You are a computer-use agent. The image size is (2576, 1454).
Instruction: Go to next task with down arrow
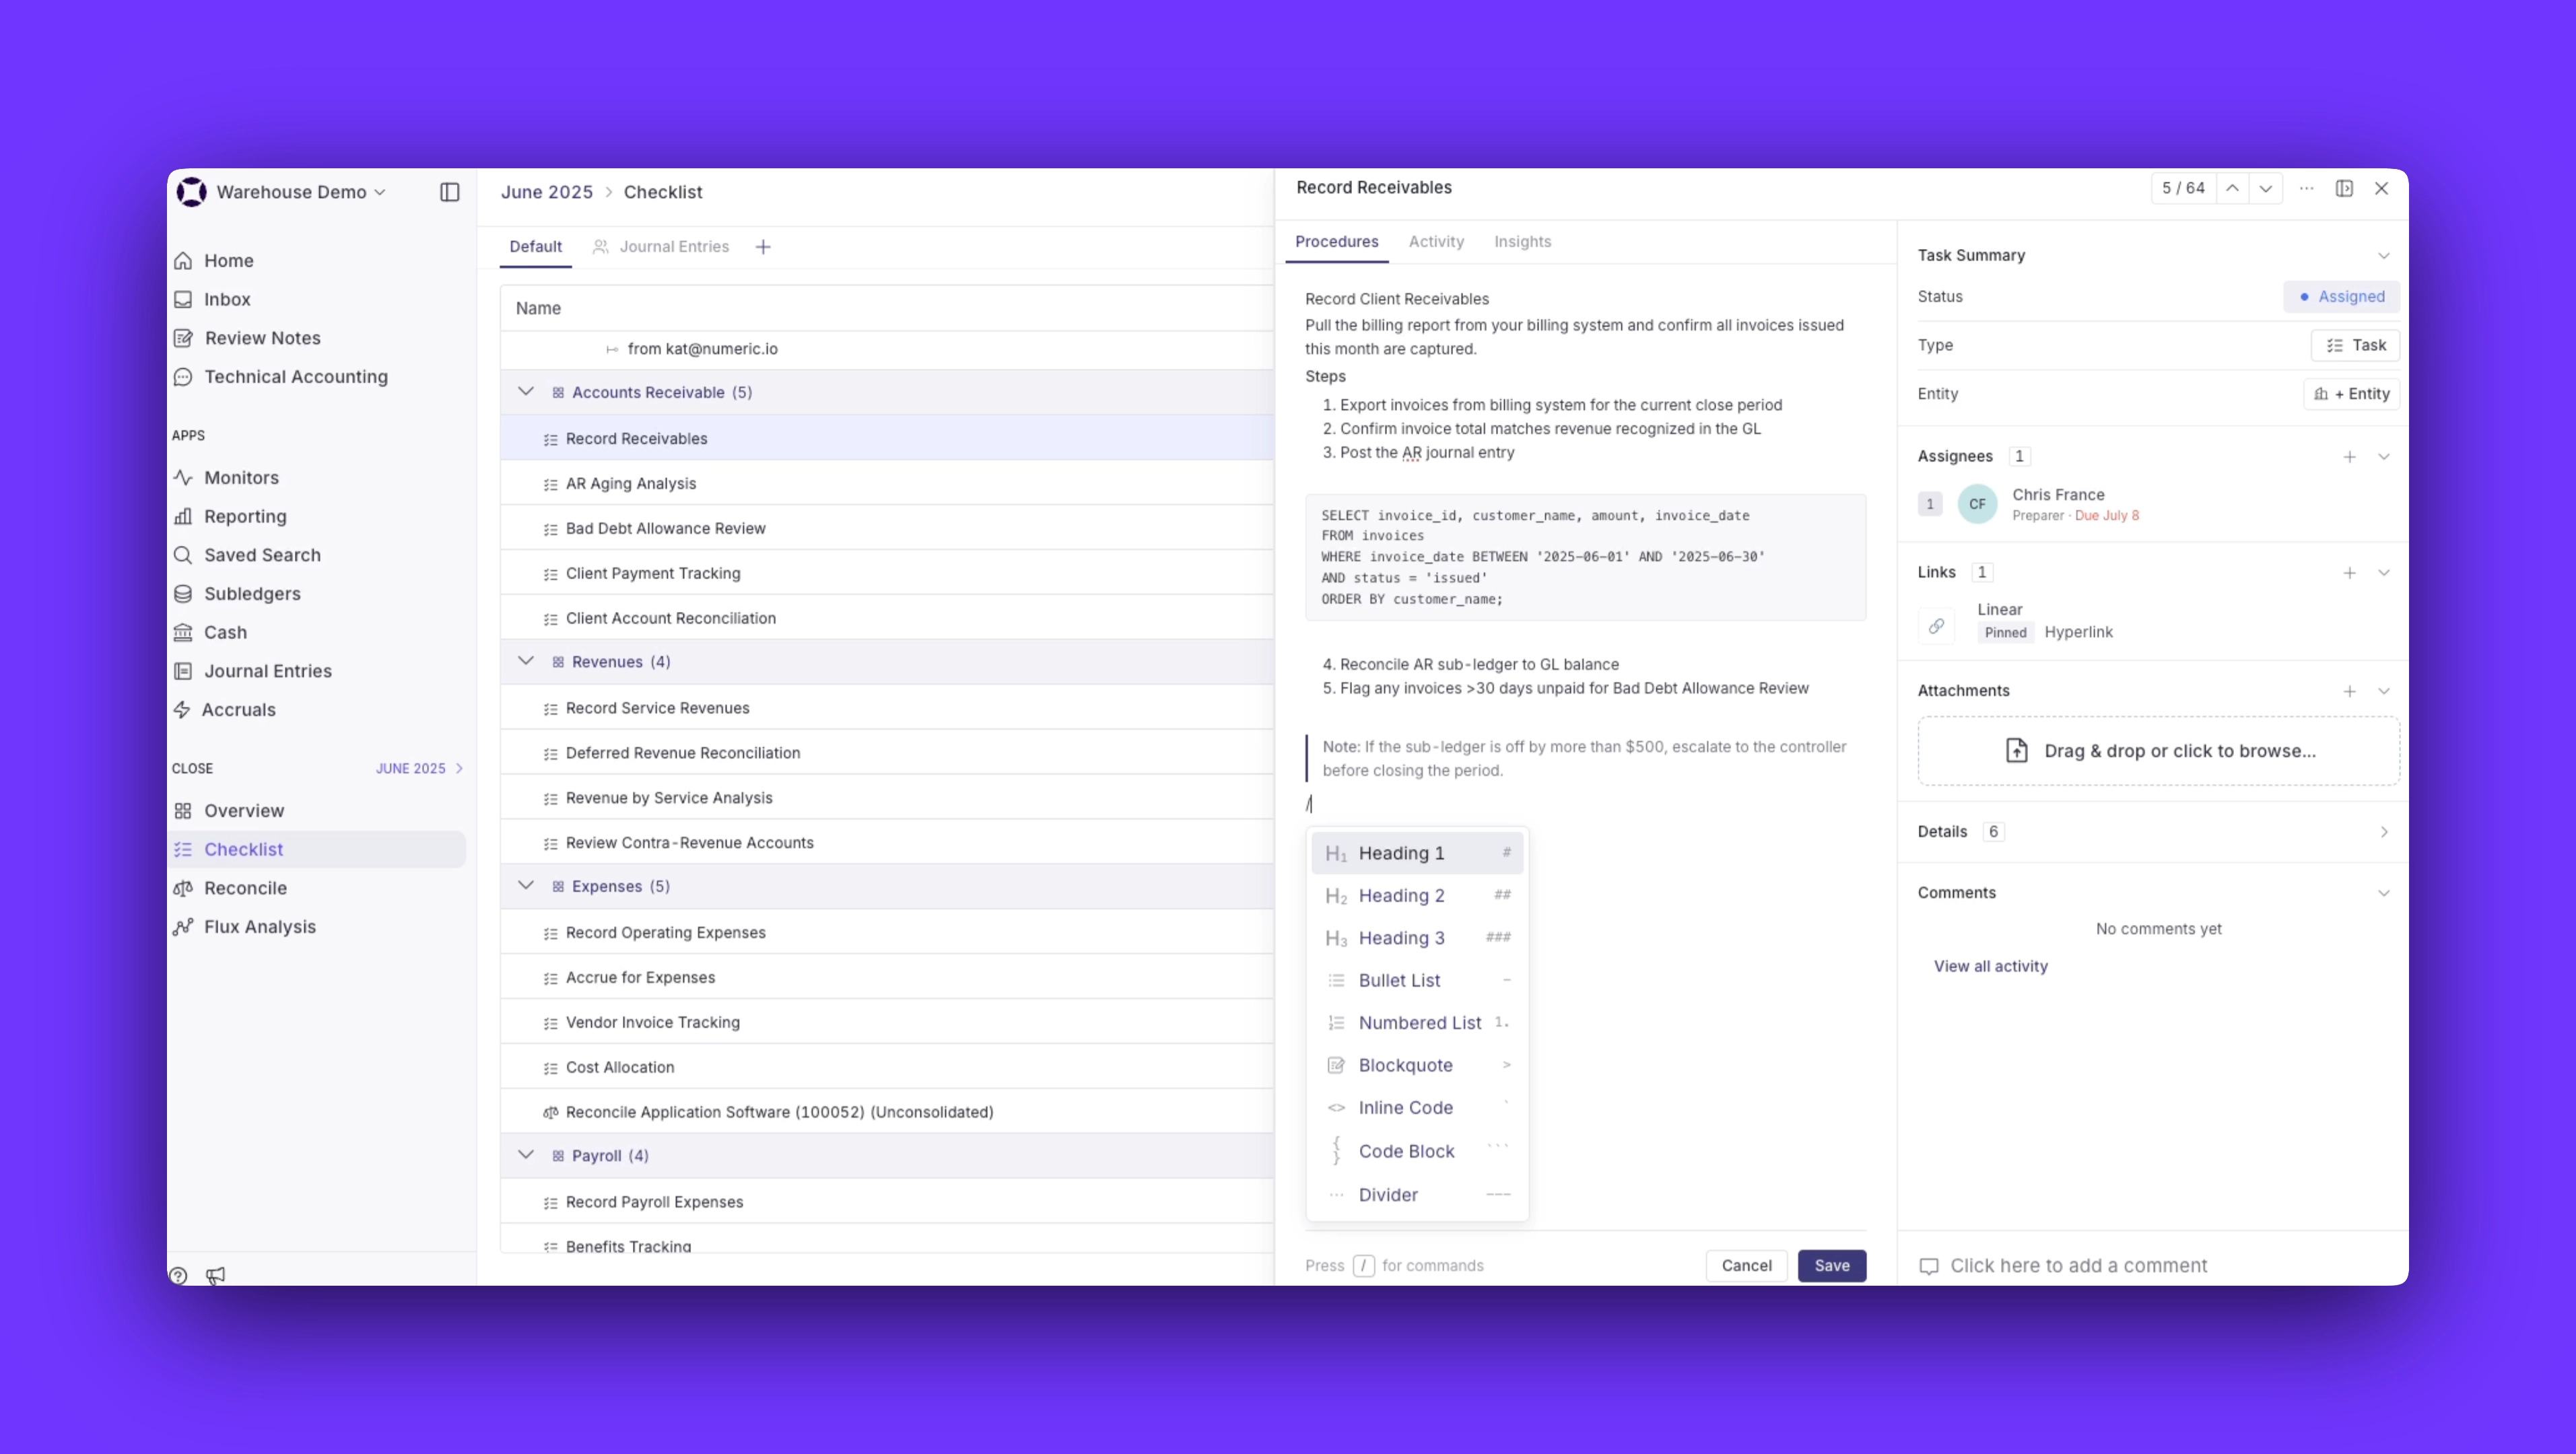point(2266,188)
